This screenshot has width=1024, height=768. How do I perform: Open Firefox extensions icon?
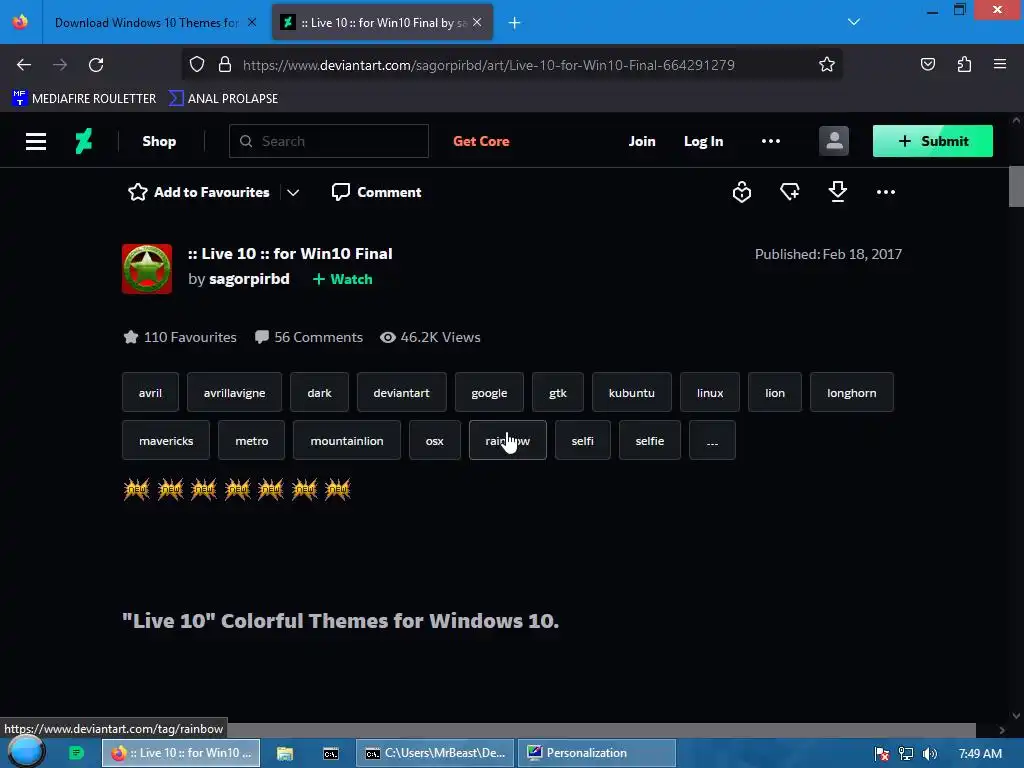click(964, 64)
